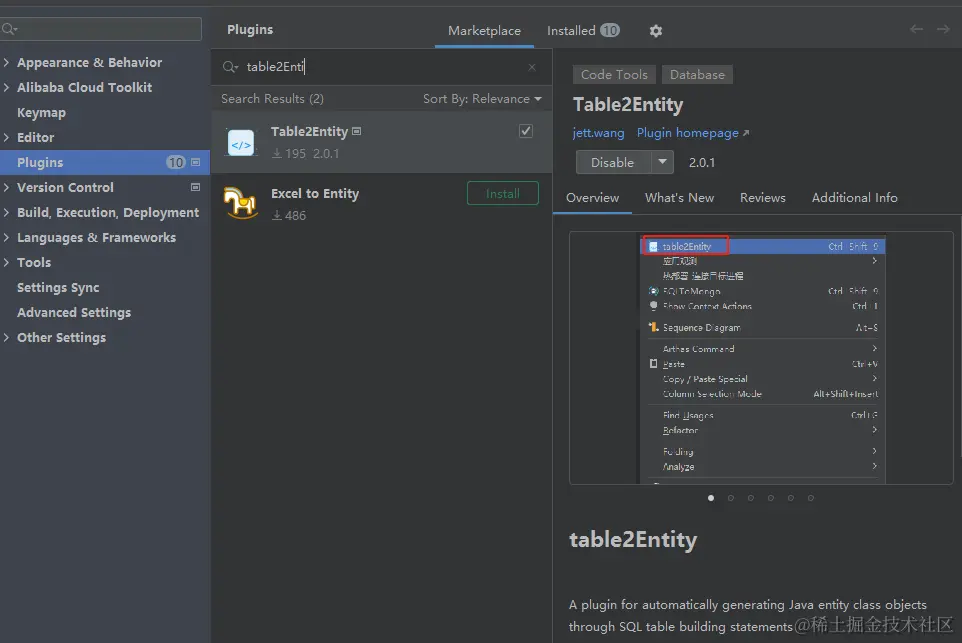Select the second carousel dot
The height and width of the screenshot is (643, 962).
click(731, 498)
